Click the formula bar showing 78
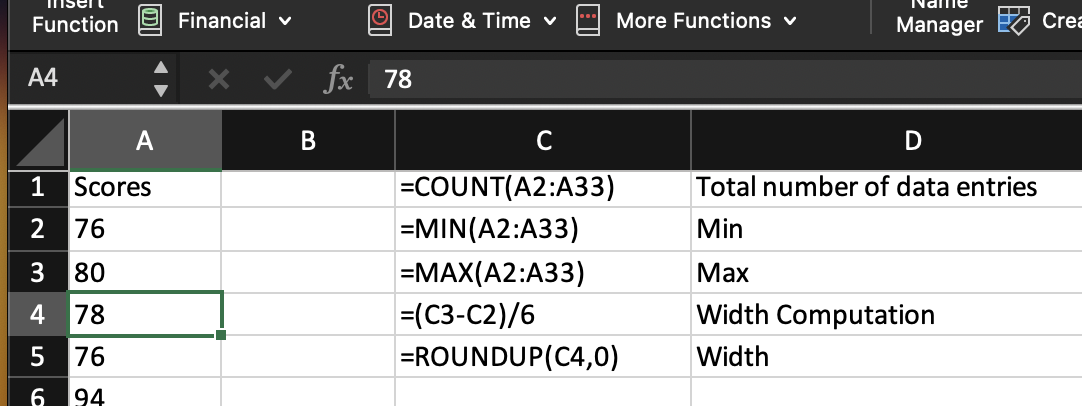Viewport: 1082px width, 406px height. click(700, 79)
